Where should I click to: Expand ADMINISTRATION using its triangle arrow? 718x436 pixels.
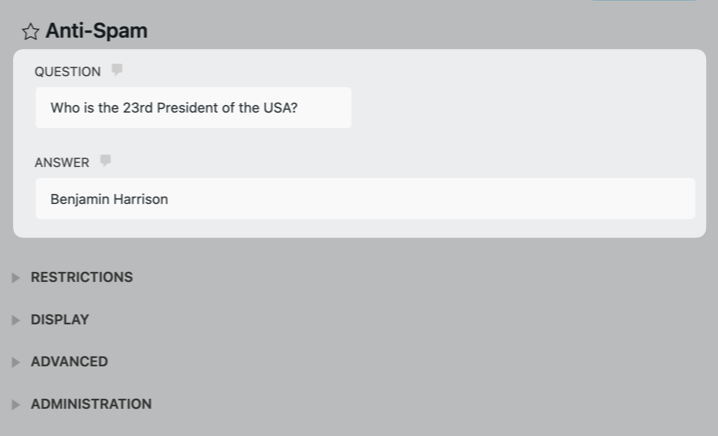[16, 405]
